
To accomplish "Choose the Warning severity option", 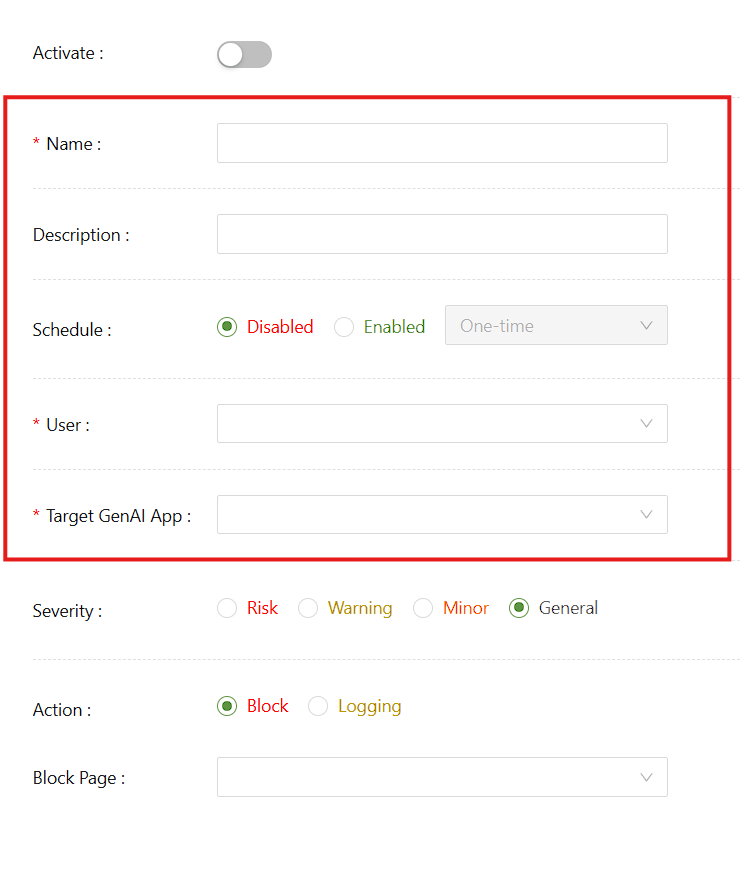I will (308, 608).
